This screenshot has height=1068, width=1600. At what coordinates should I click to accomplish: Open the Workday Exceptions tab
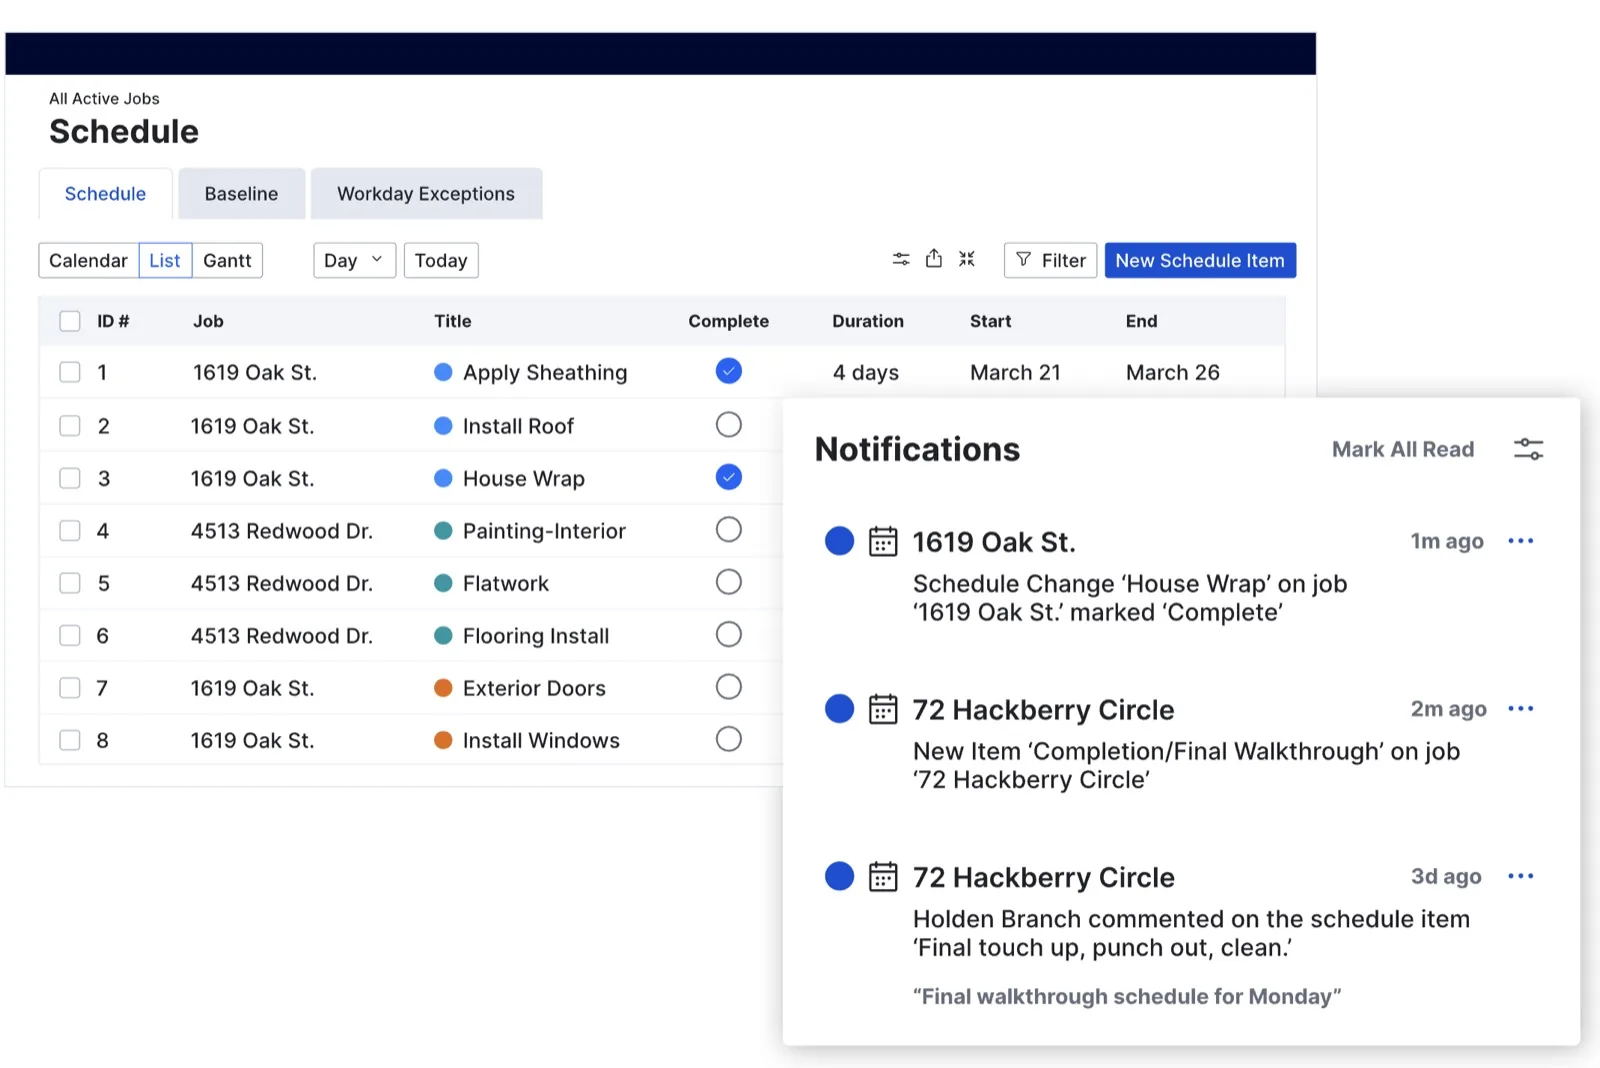[x=426, y=194]
